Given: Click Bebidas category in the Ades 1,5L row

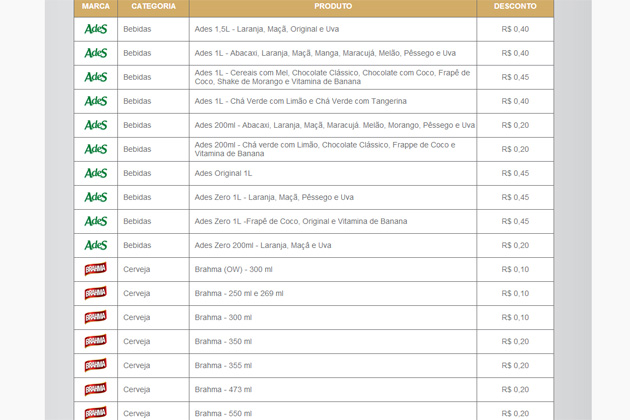Looking at the screenshot, I should (x=137, y=29).
